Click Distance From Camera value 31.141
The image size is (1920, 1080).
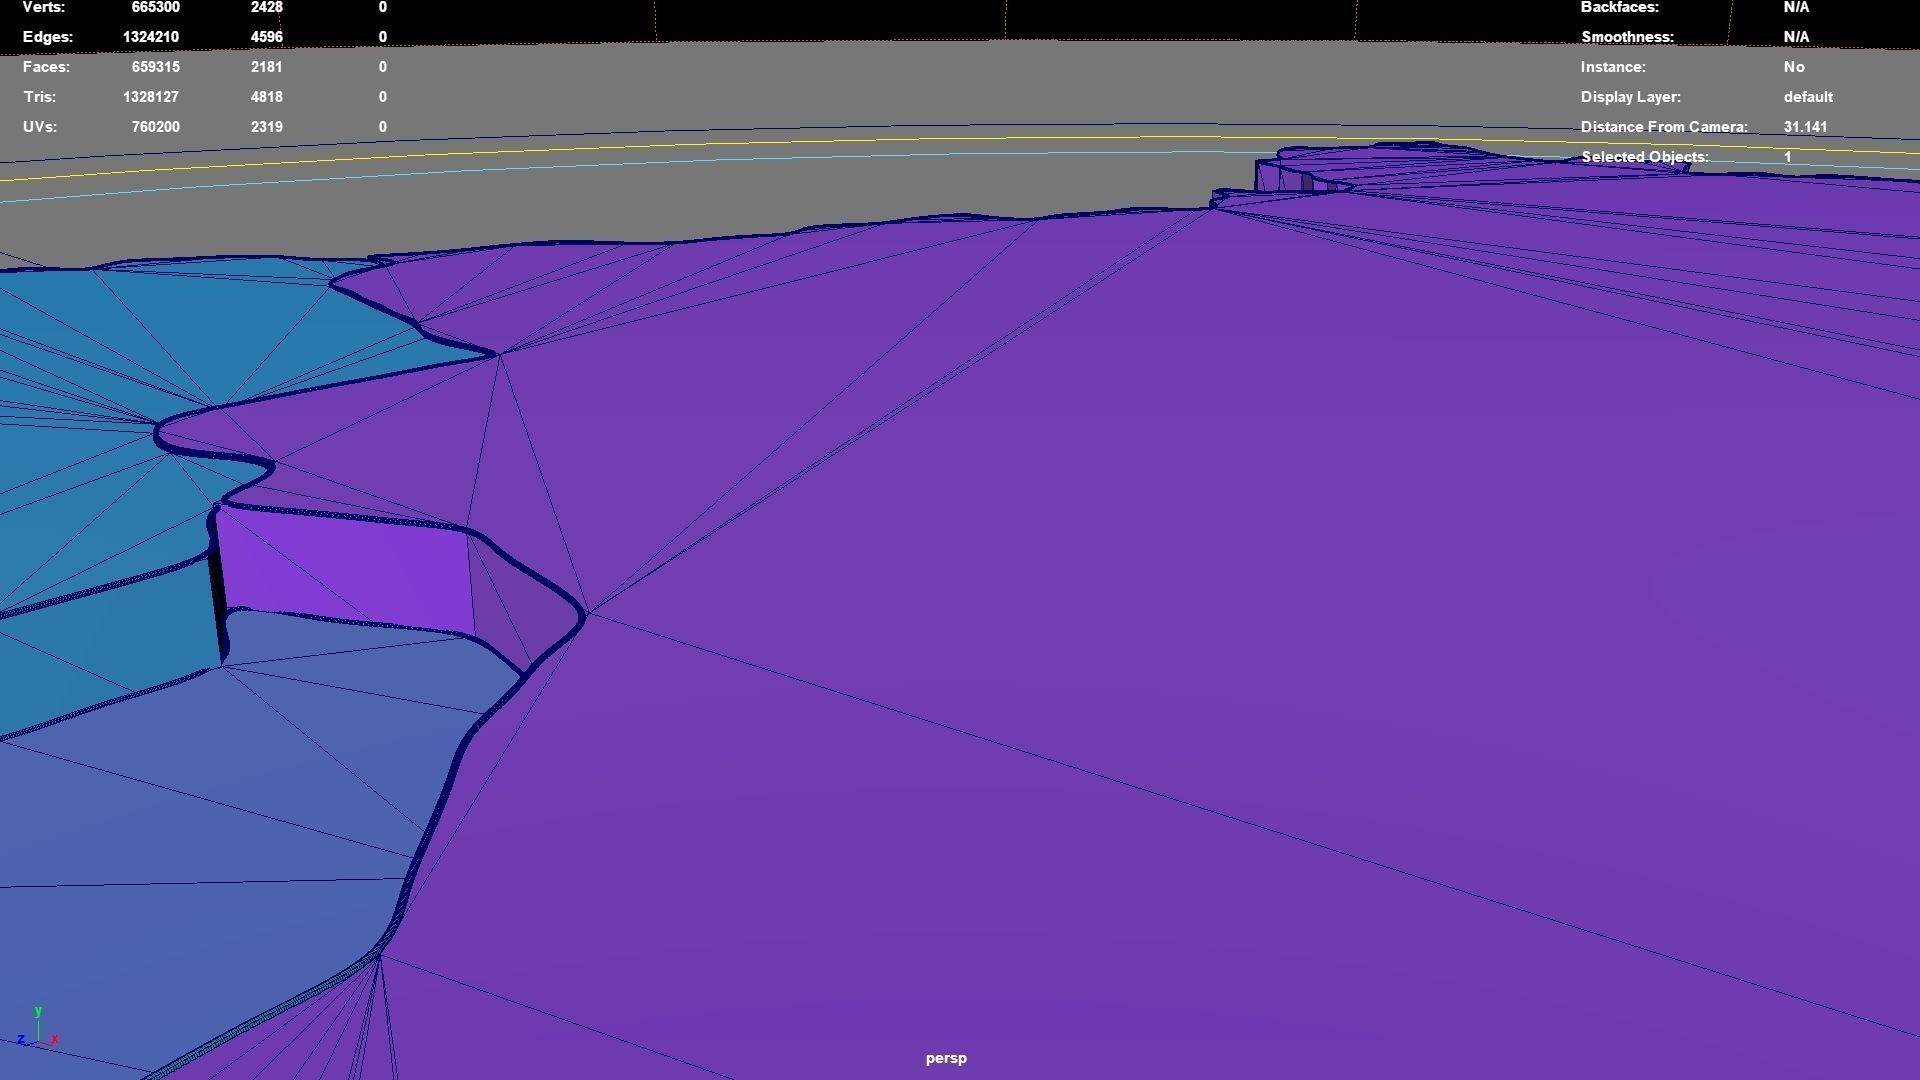coord(1805,127)
